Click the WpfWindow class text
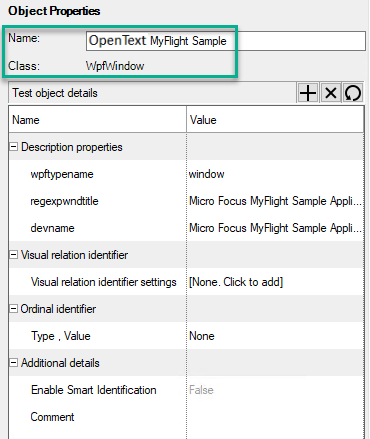This screenshot has height=439, width=370. tap(115, 66)
